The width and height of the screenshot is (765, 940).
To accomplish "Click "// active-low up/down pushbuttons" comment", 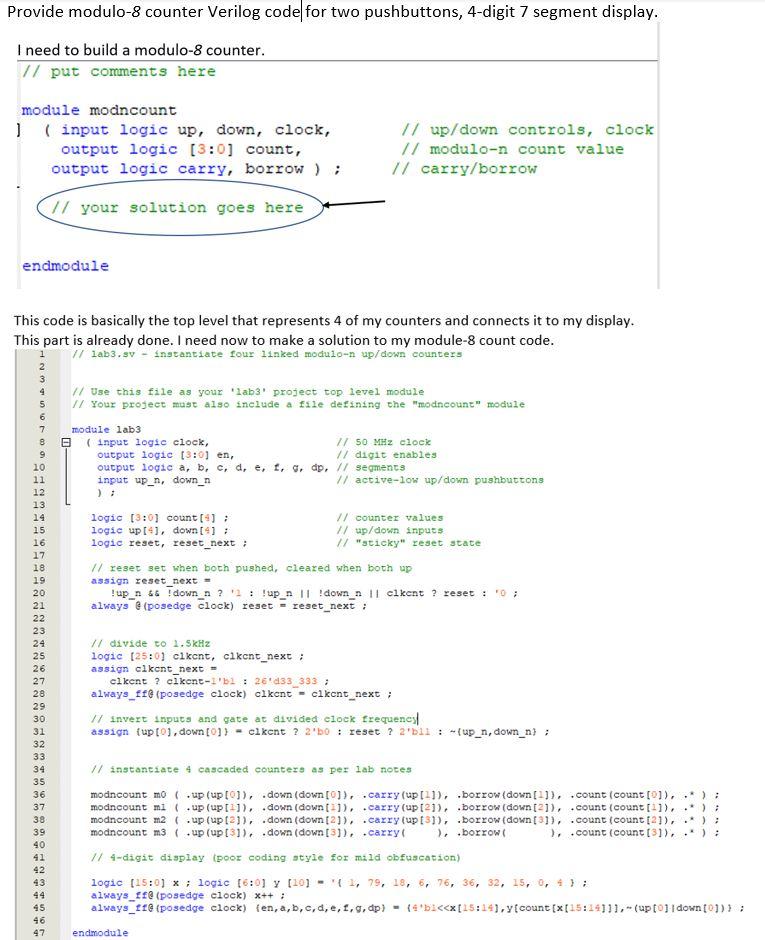I will 440,480.
